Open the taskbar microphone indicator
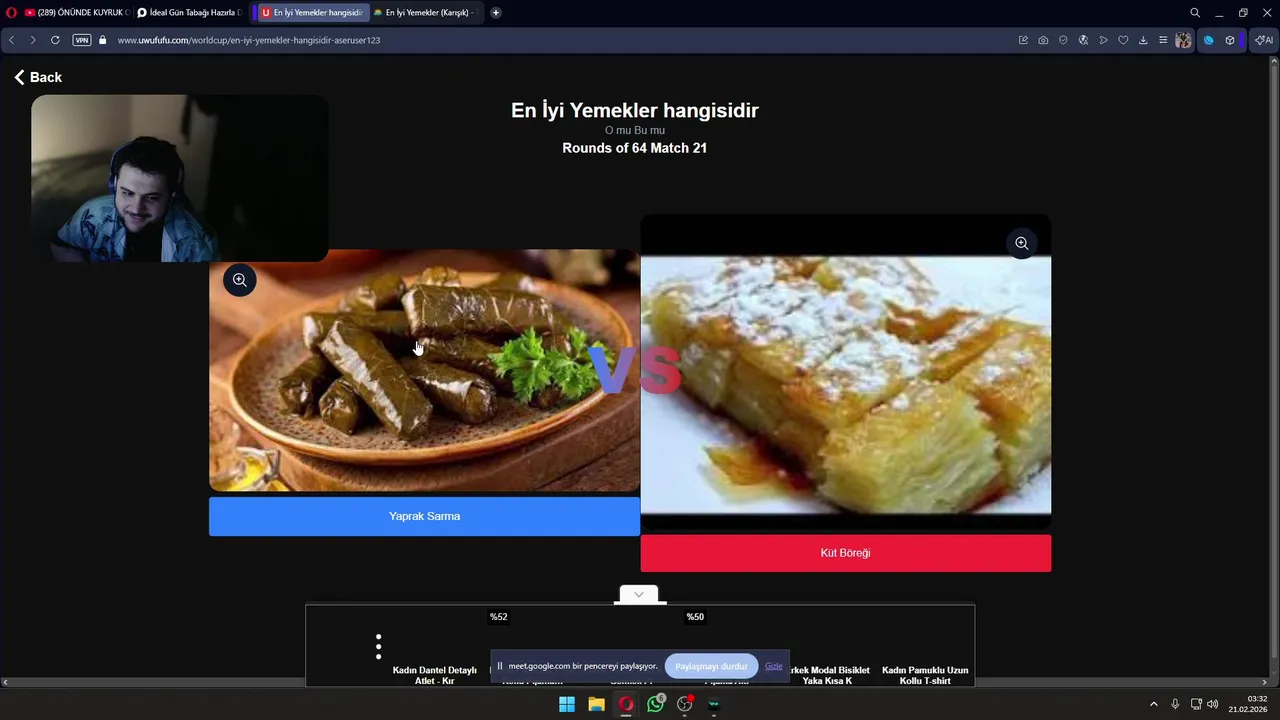The height and width of the screenshot is (720, 1280). [x=1175, y=704]
